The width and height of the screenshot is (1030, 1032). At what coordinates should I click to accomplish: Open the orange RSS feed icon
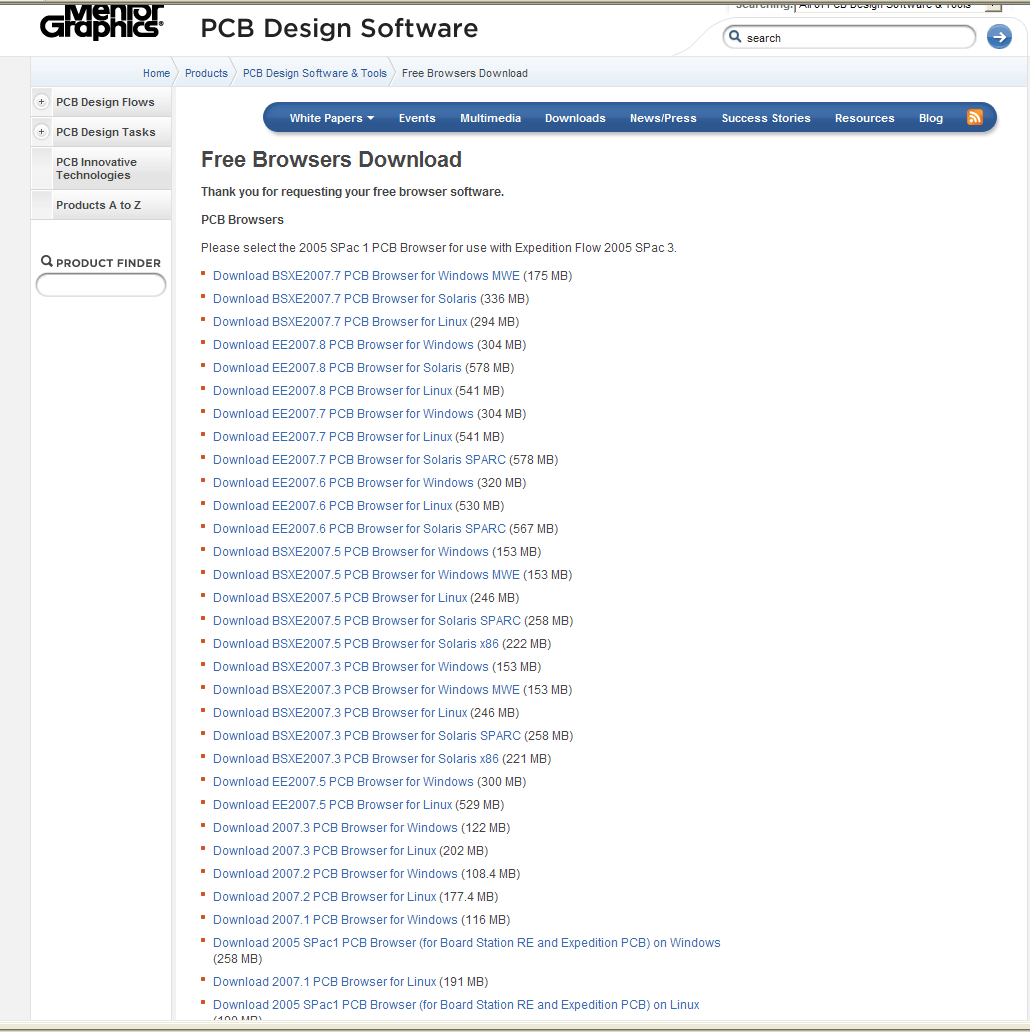pyautogui.click(x=975, y=117)
